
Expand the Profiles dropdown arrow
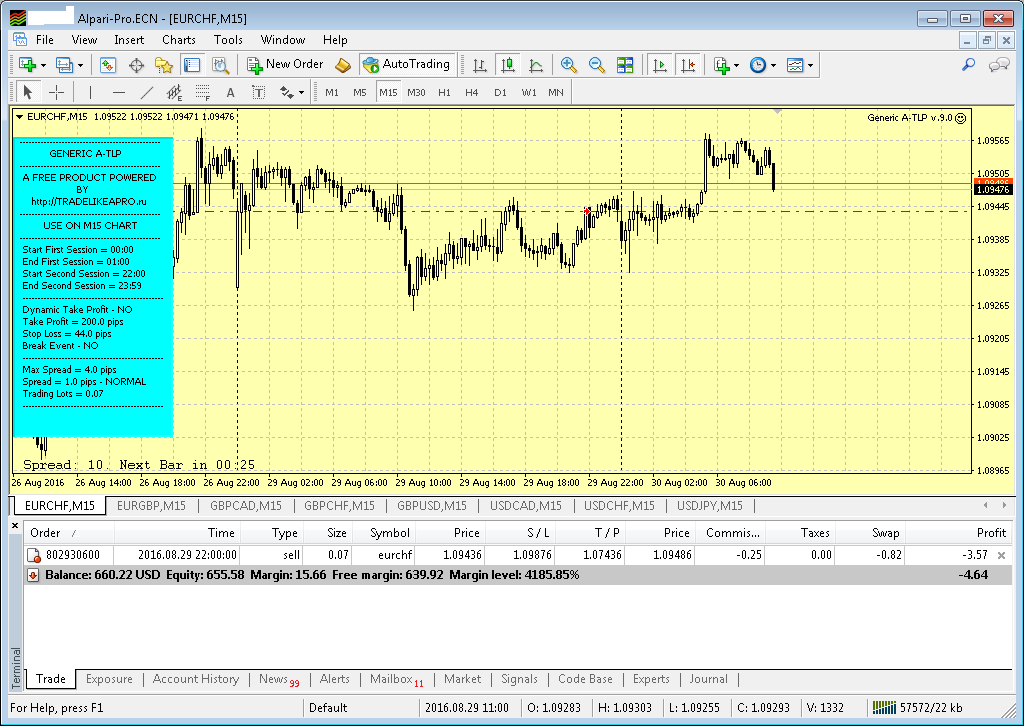tap(80, 65)
